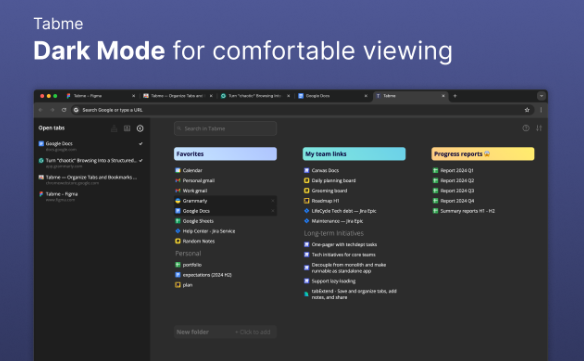Click the Jira icon beside Maintenance link
Image resolution: width=584 pixels, height=361 pixels.
[x=307, y=221]
